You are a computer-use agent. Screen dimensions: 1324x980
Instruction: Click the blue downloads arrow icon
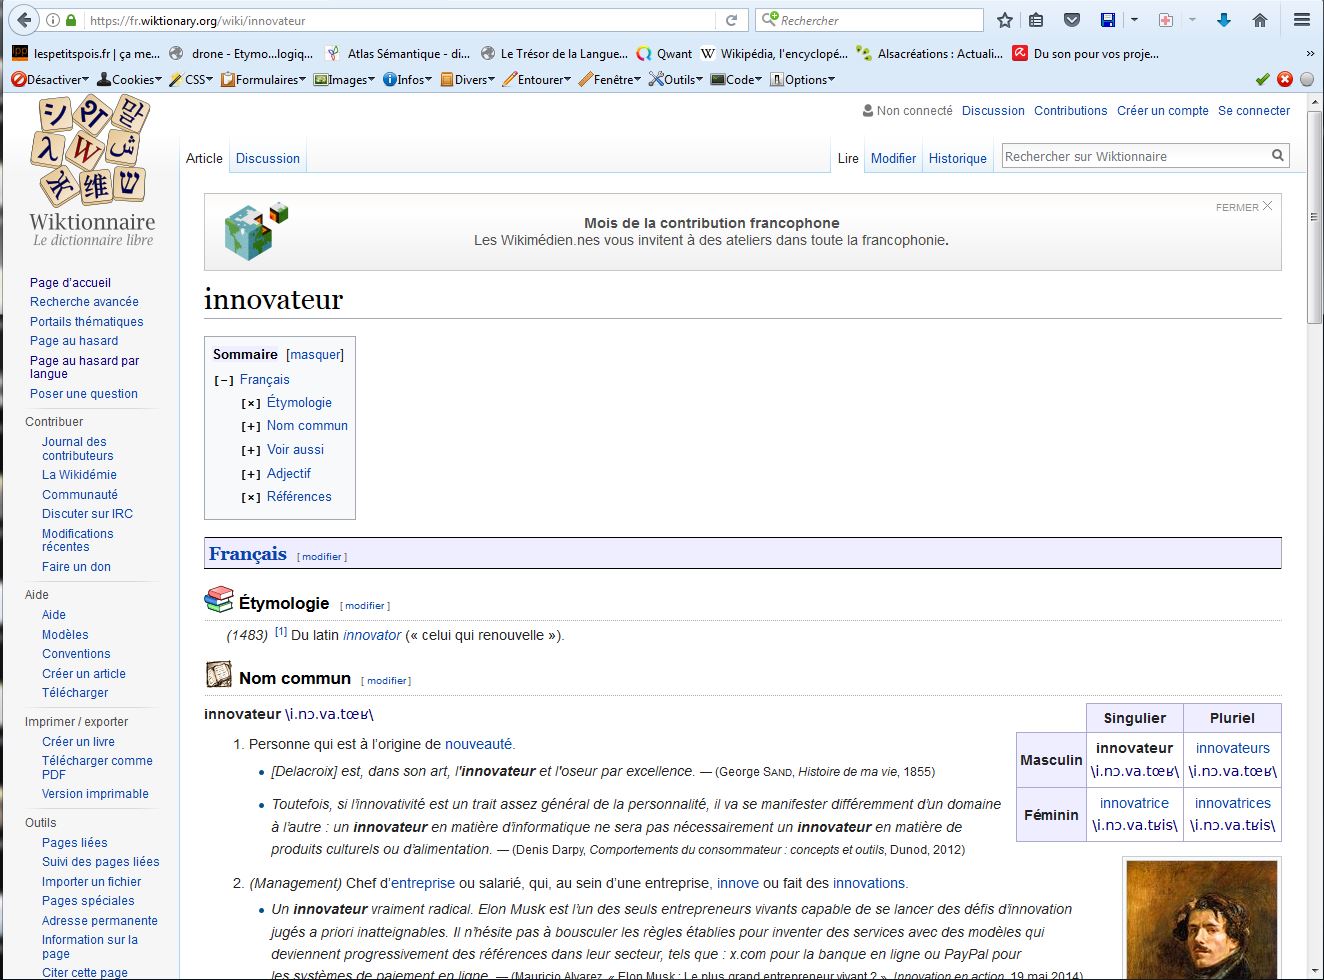[1223, 20]
